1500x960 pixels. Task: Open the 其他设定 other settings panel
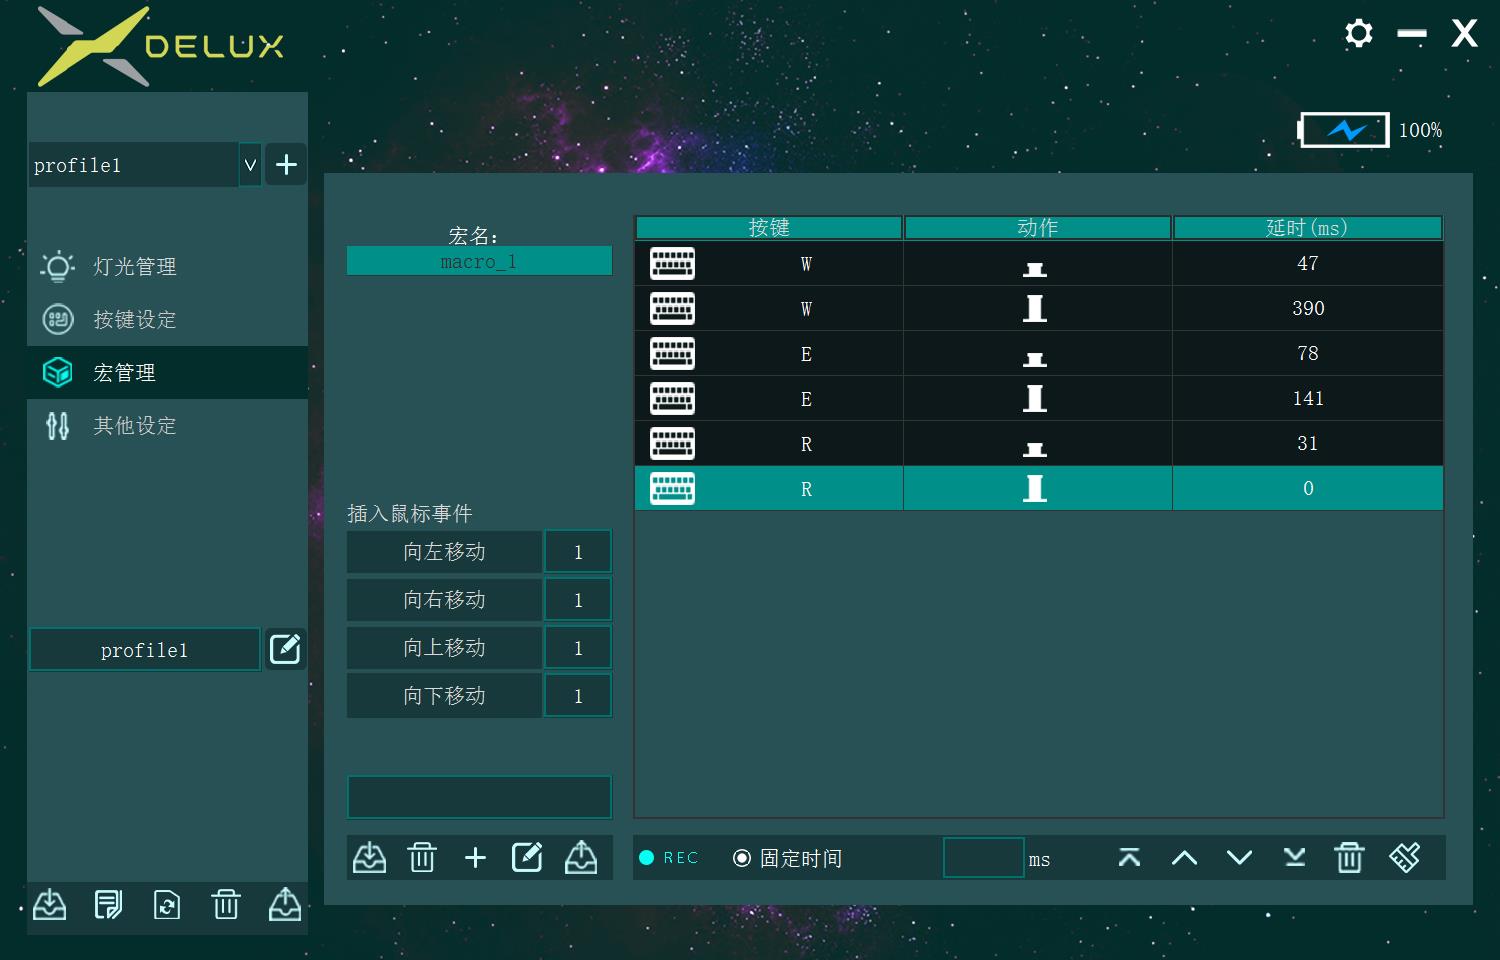point(133,425)
